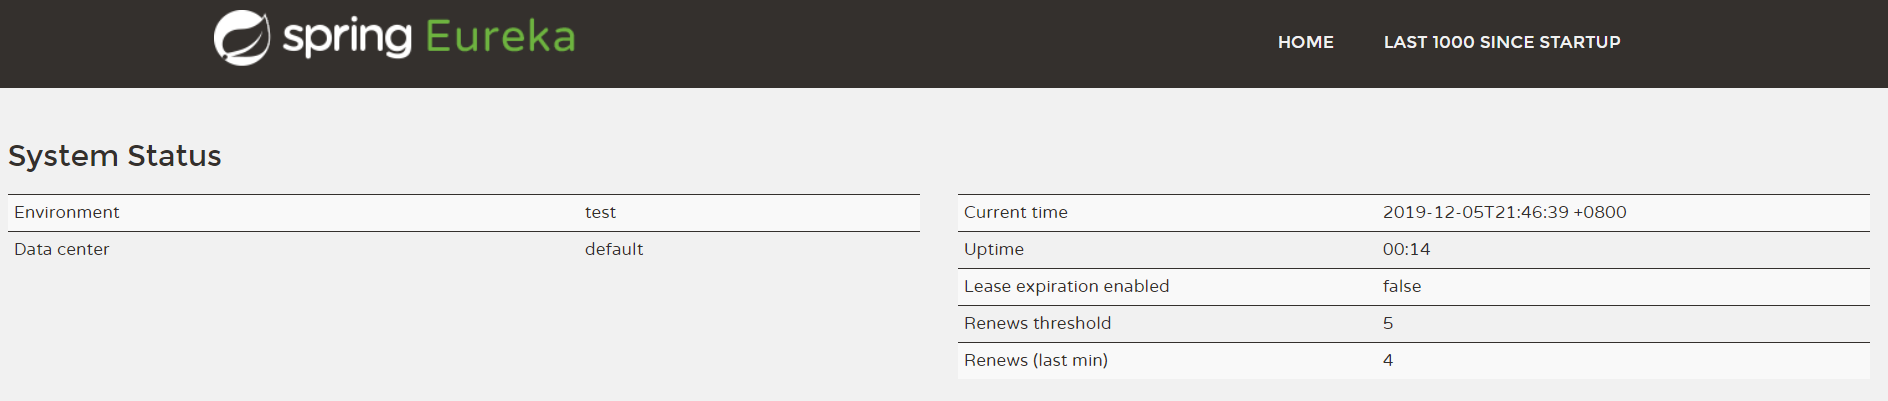
Task: Click the Renews threshold label
Action: click(1038, 323)
